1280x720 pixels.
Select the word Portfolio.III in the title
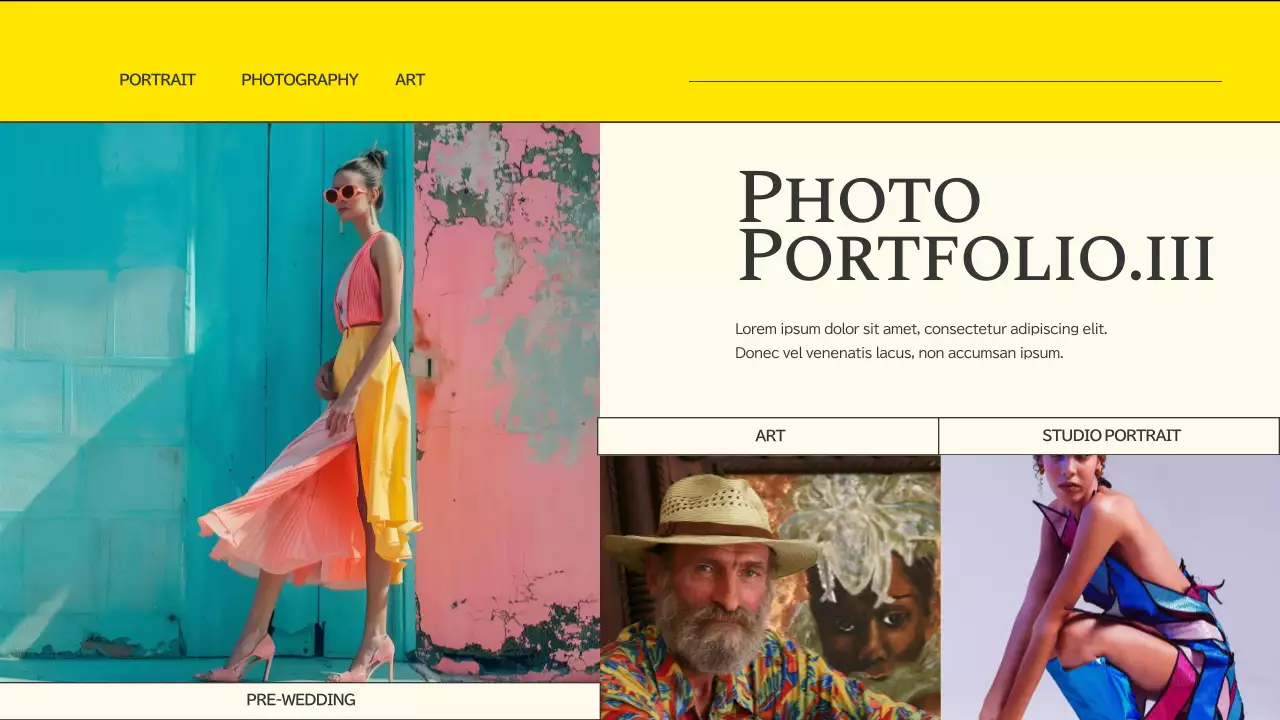point(975,258)
